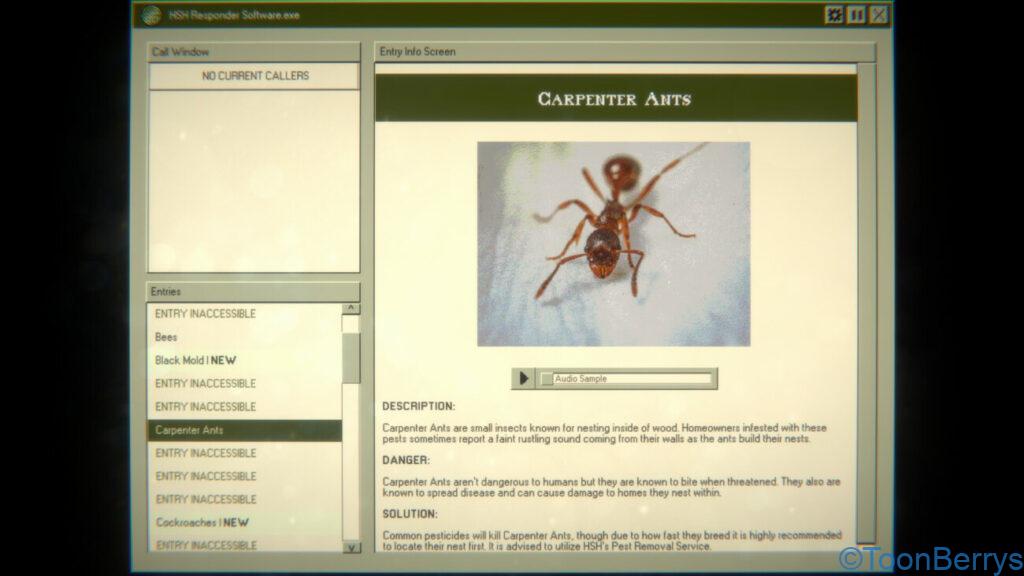Image resolution: width=1024 pixels, height=576 pixels.
Task: Click the HSH globe logo in title bar
Action: 152,15
